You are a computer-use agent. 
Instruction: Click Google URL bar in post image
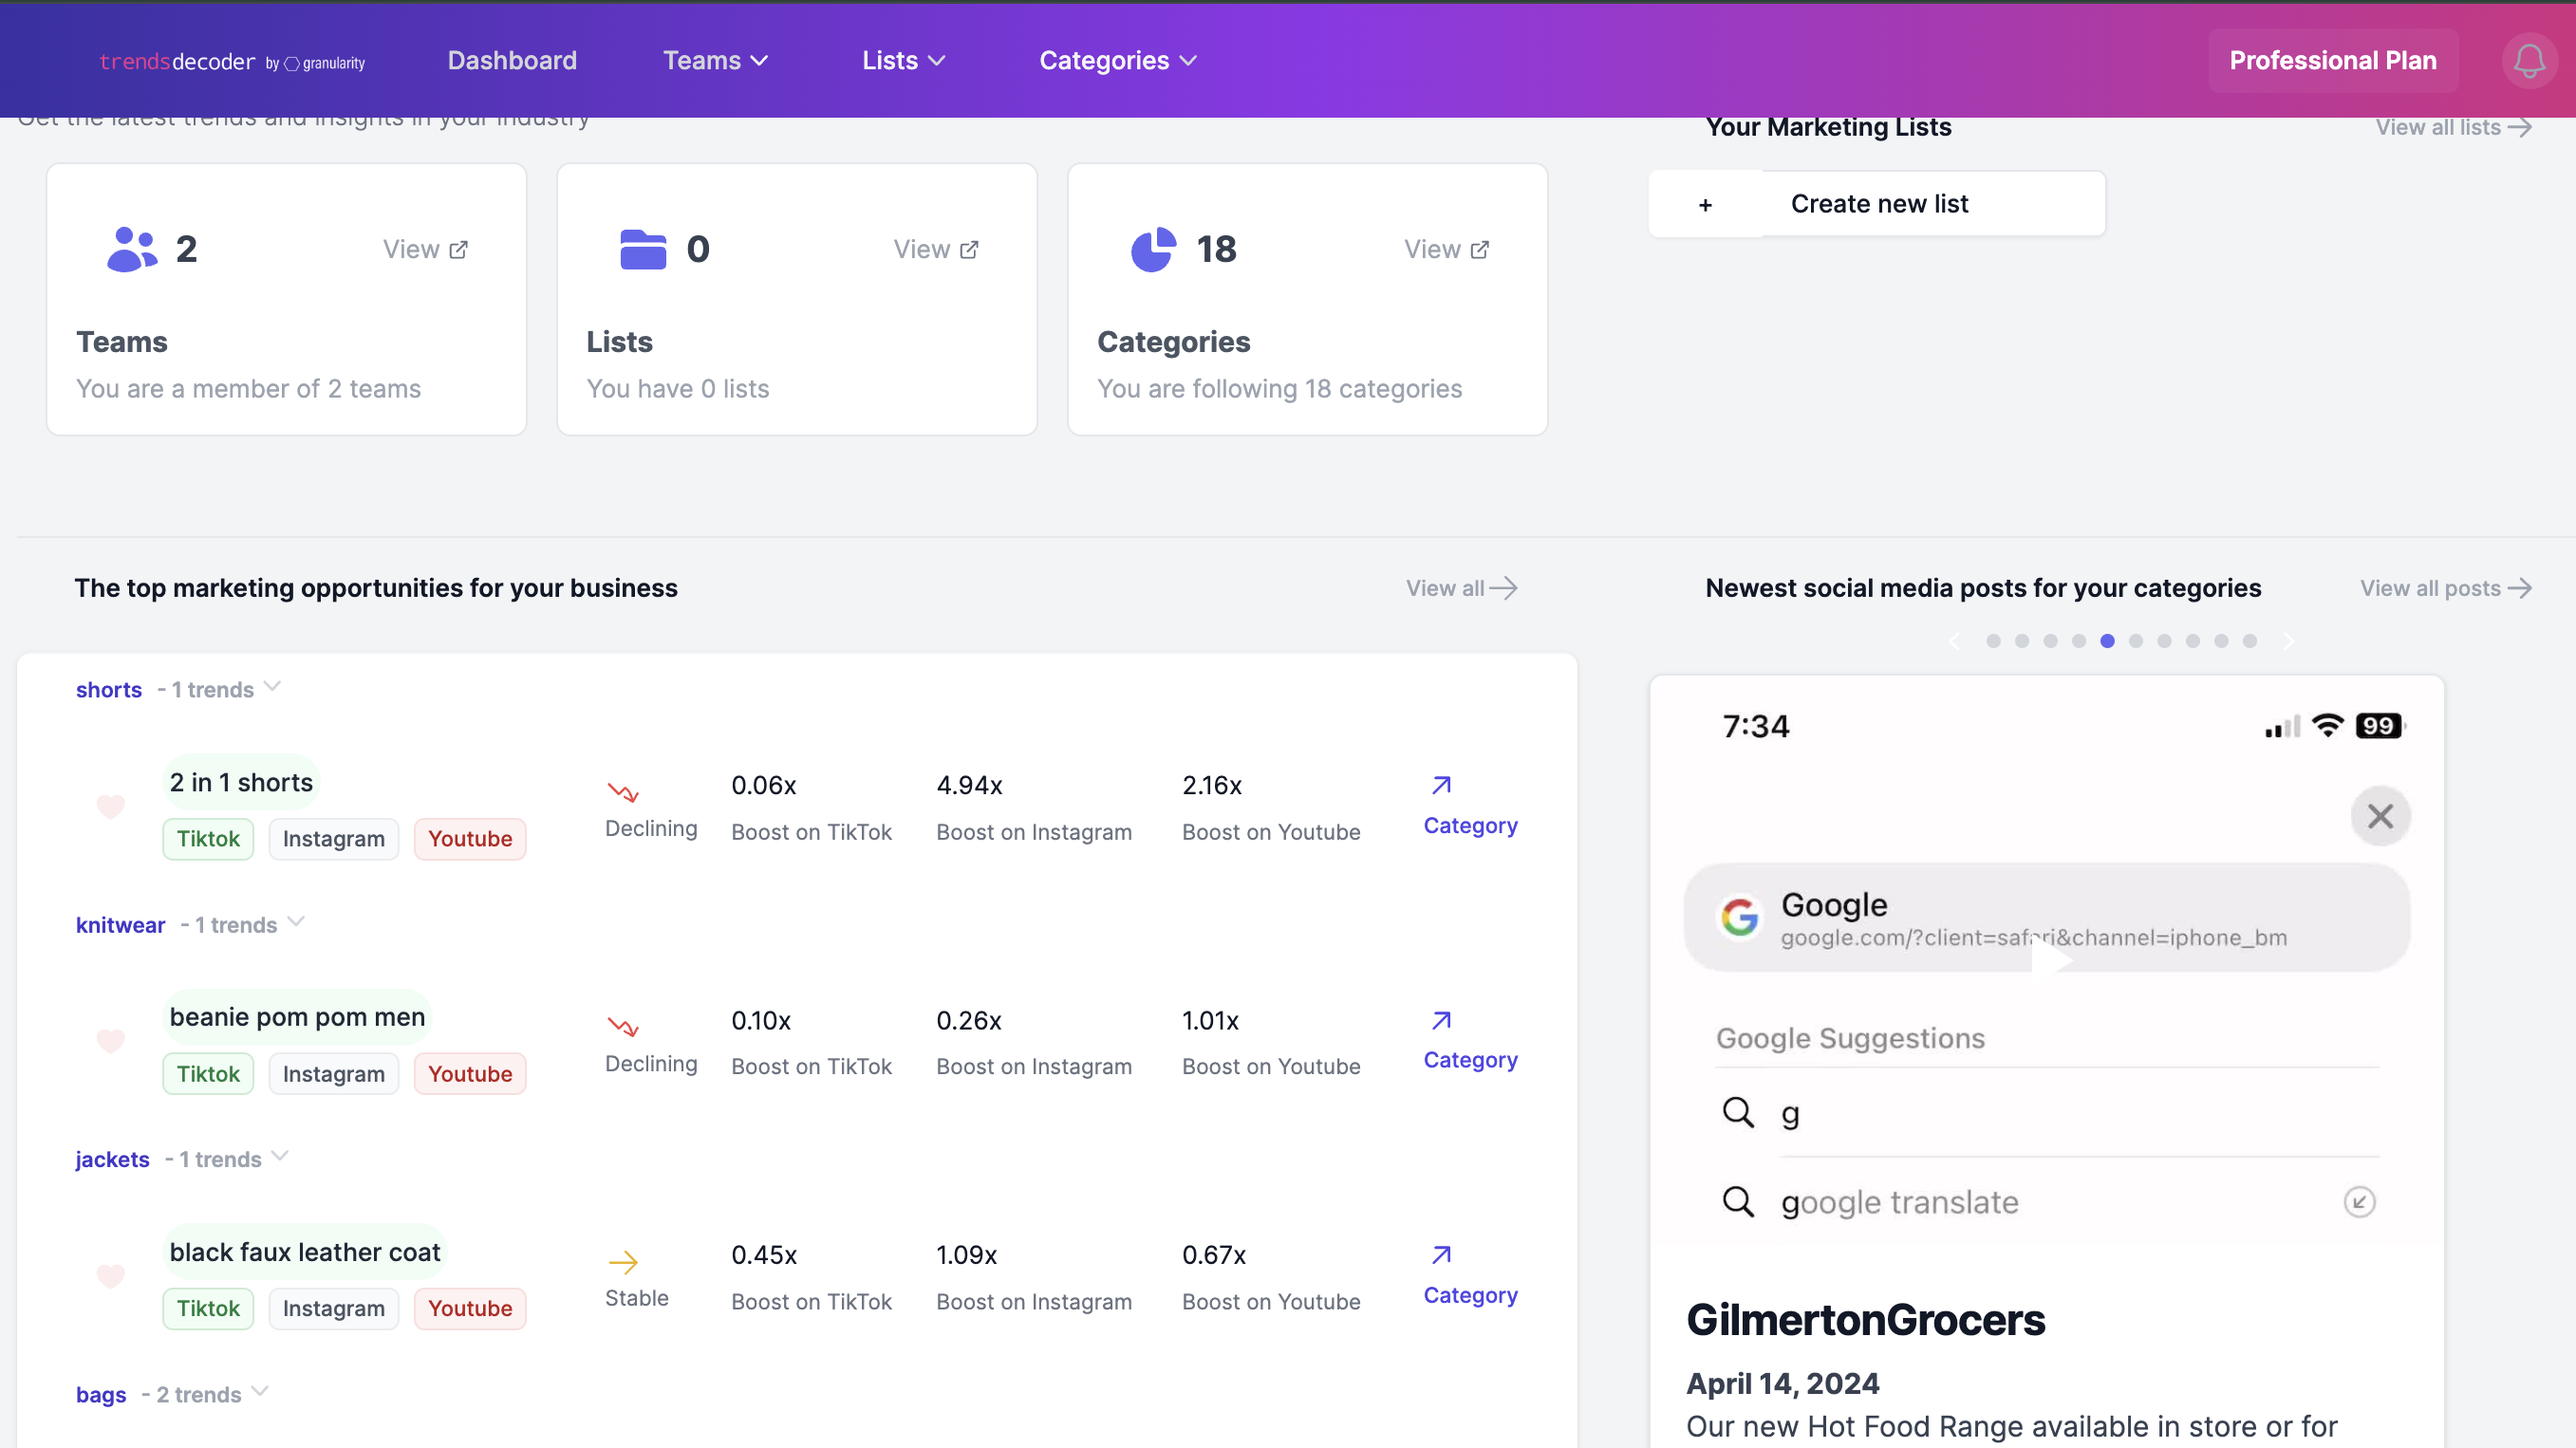point(2046,917)
